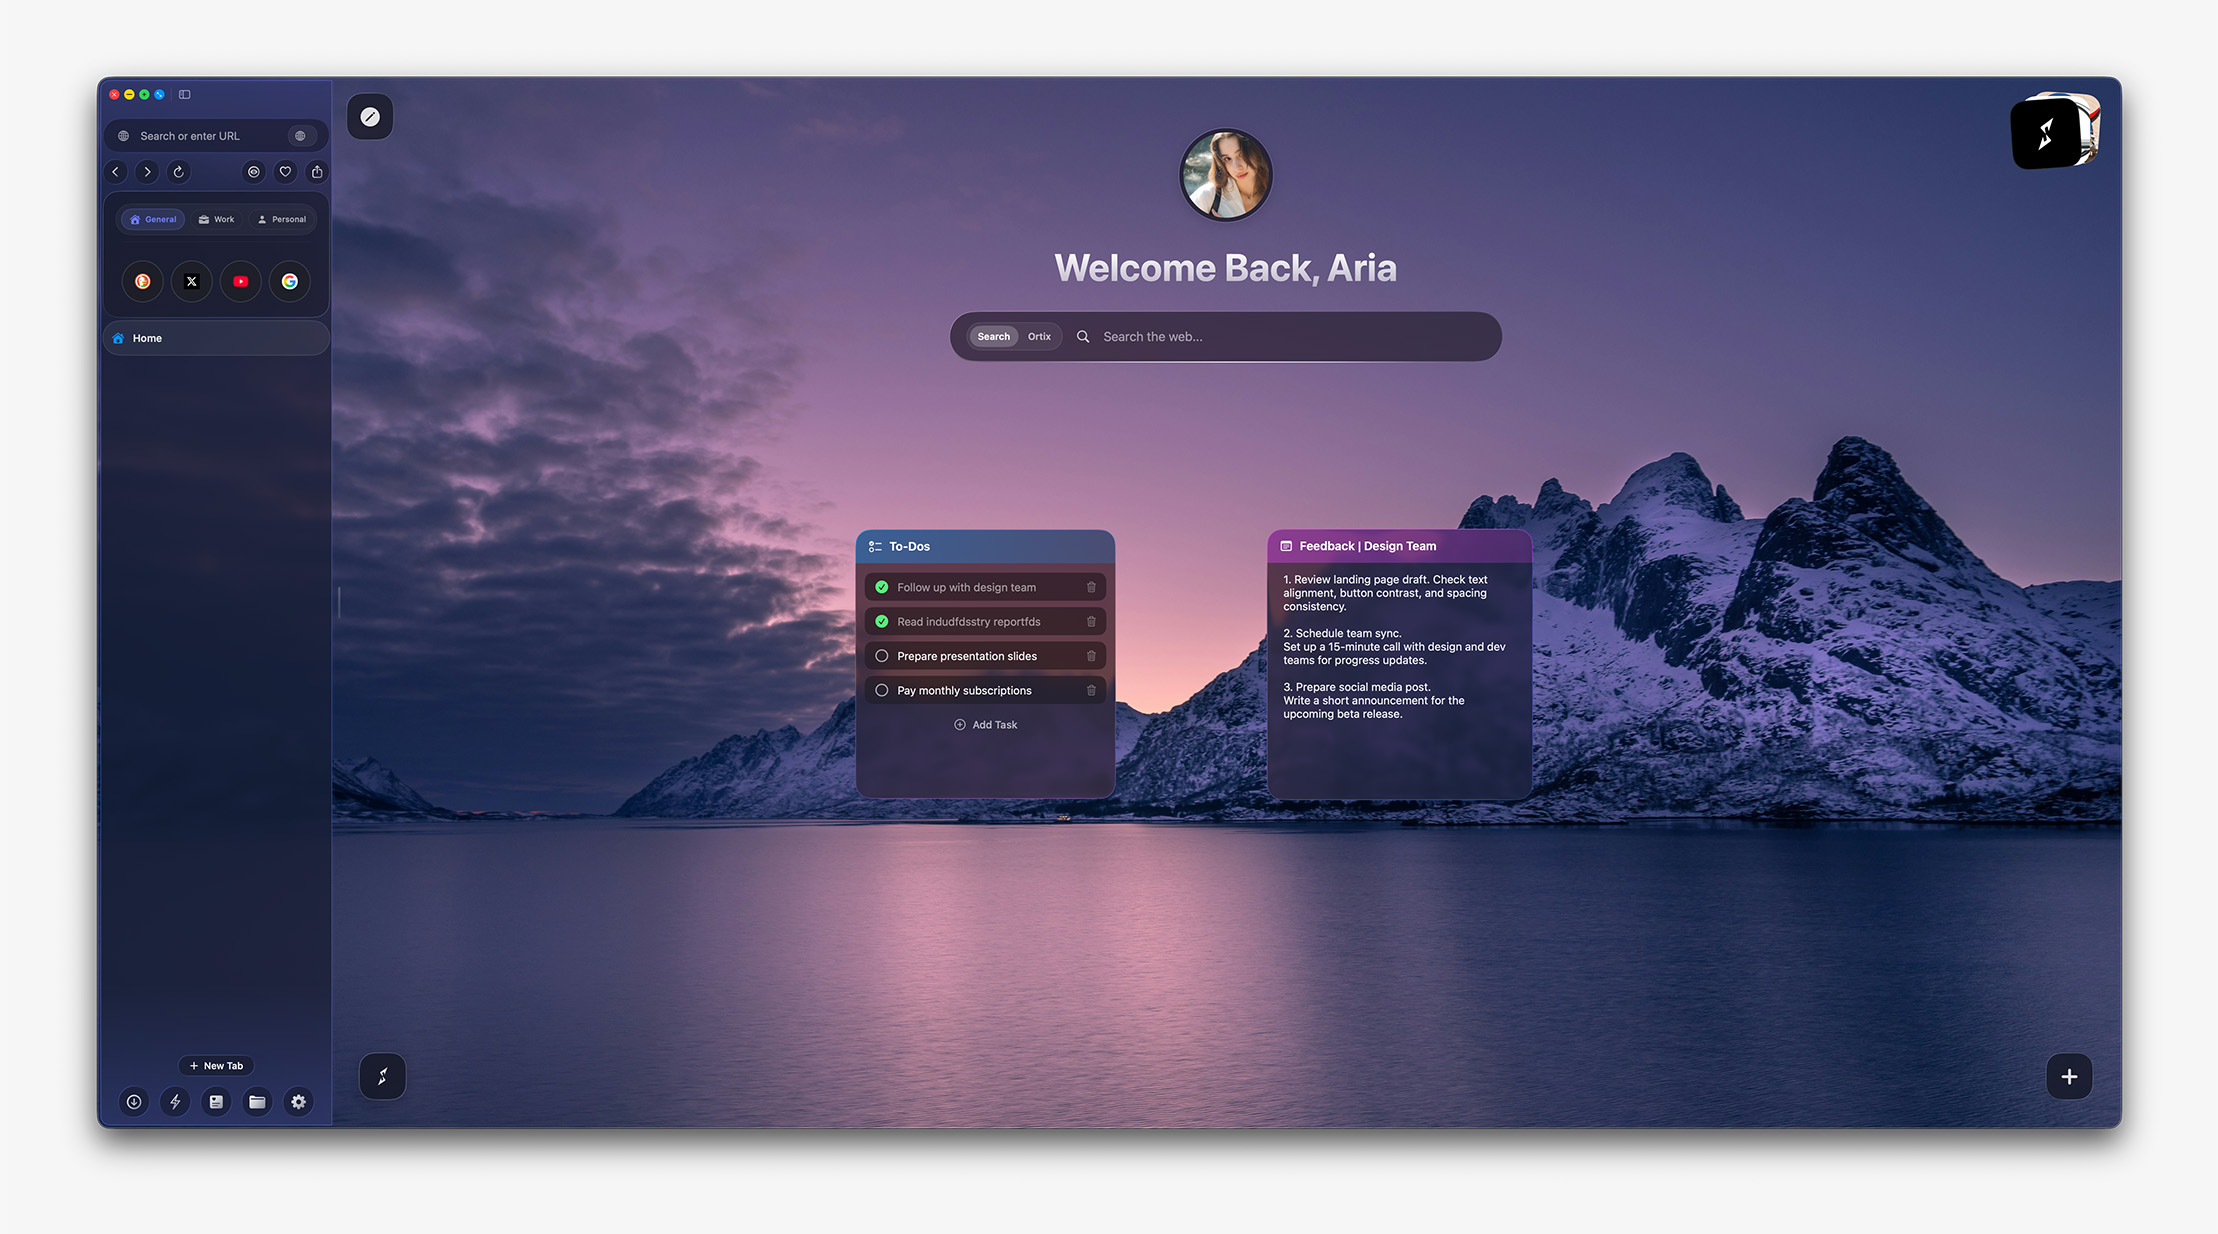The width and height of the screenshot is (2218, 1234).
Task: Switch to the Work profile
Action: tap(216, 219)
